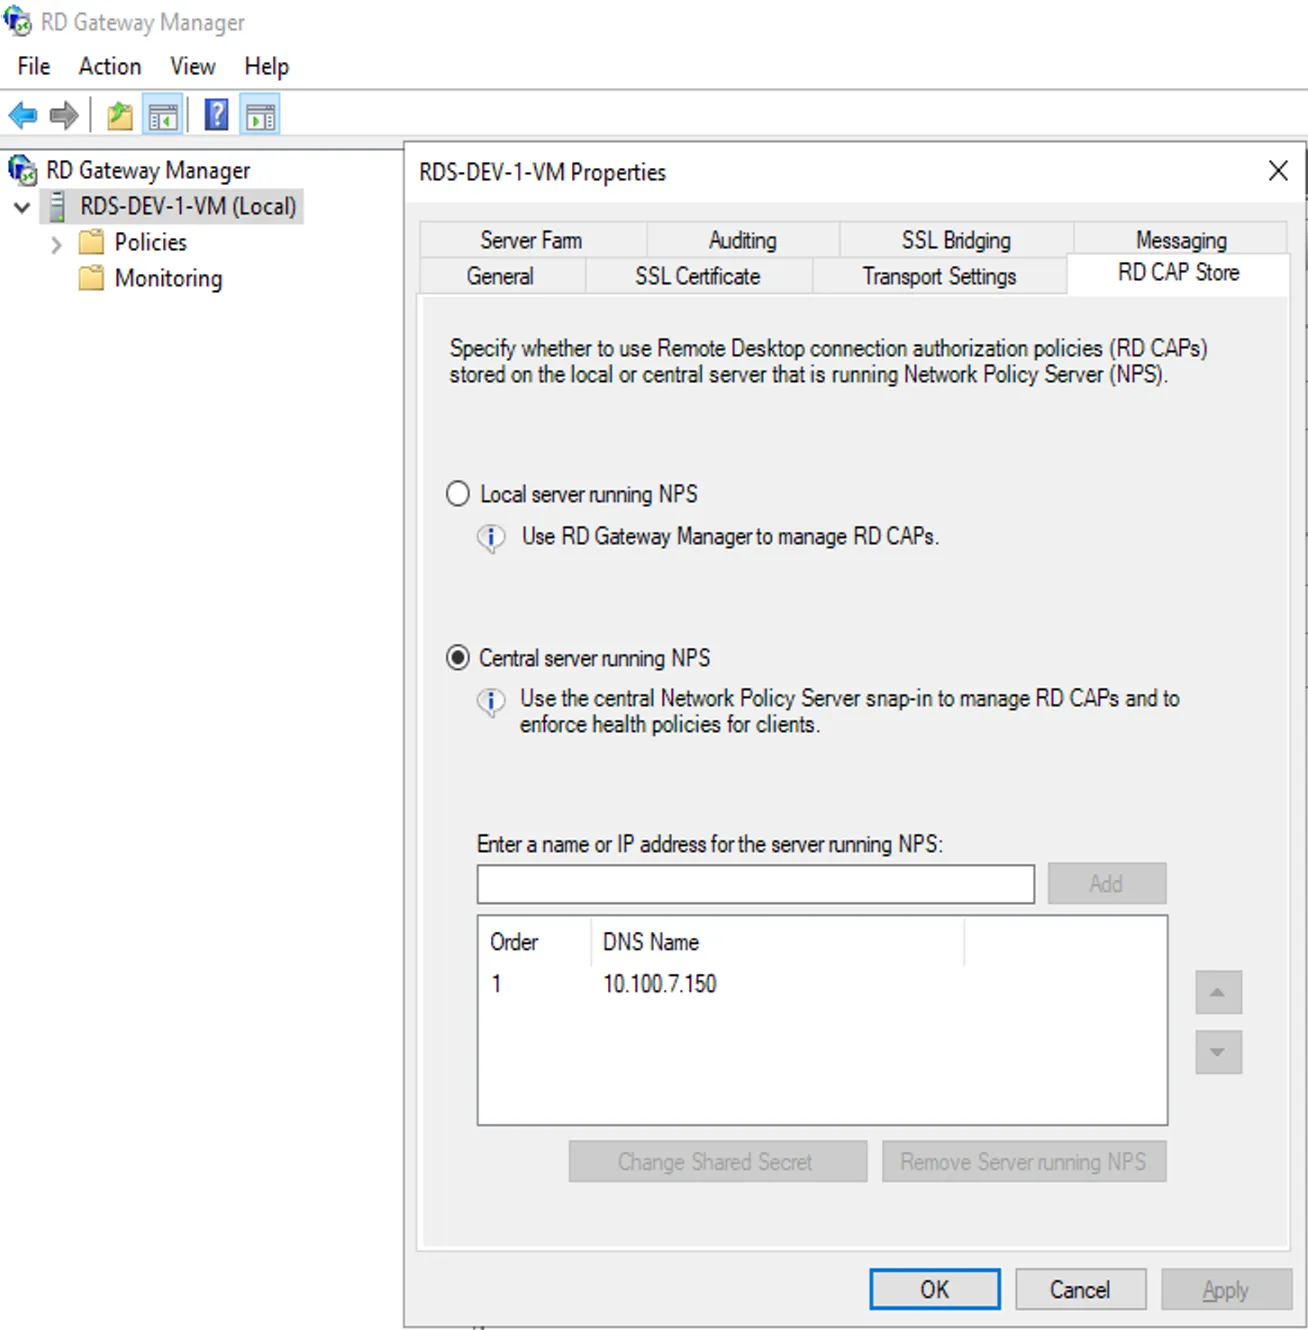Collapse the RDS-DEV-1-VM tree node
This screenshot has height=1330, width=1308.
(x=22, y=207)
